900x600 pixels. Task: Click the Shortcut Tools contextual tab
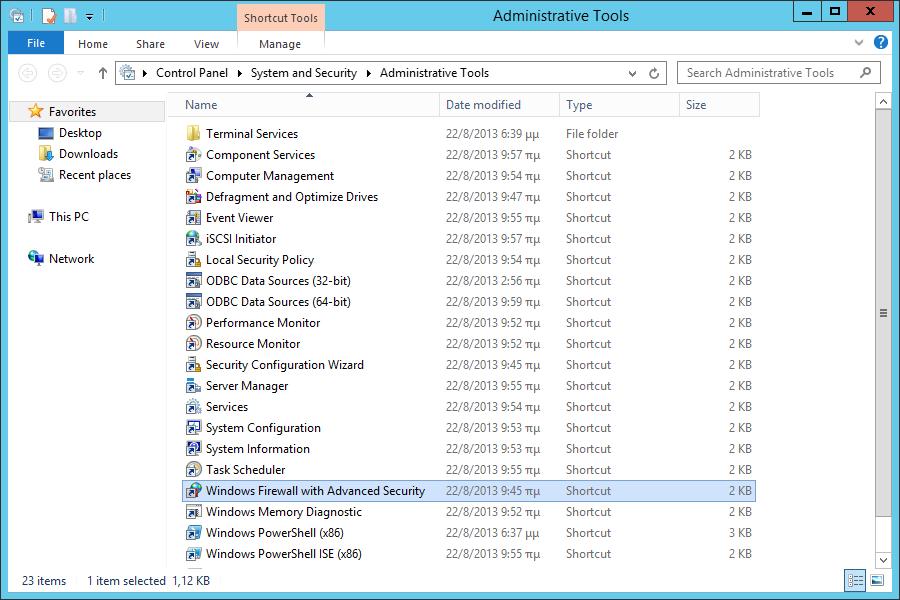pos(281,18)
